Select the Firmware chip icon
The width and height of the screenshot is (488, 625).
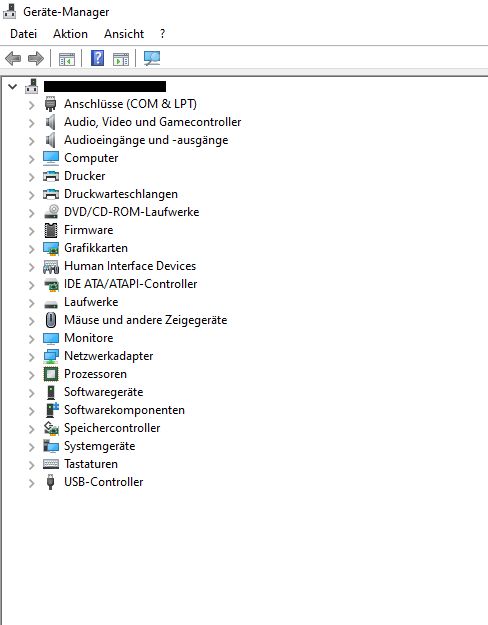pyautogui.click(x=51, y=230)
